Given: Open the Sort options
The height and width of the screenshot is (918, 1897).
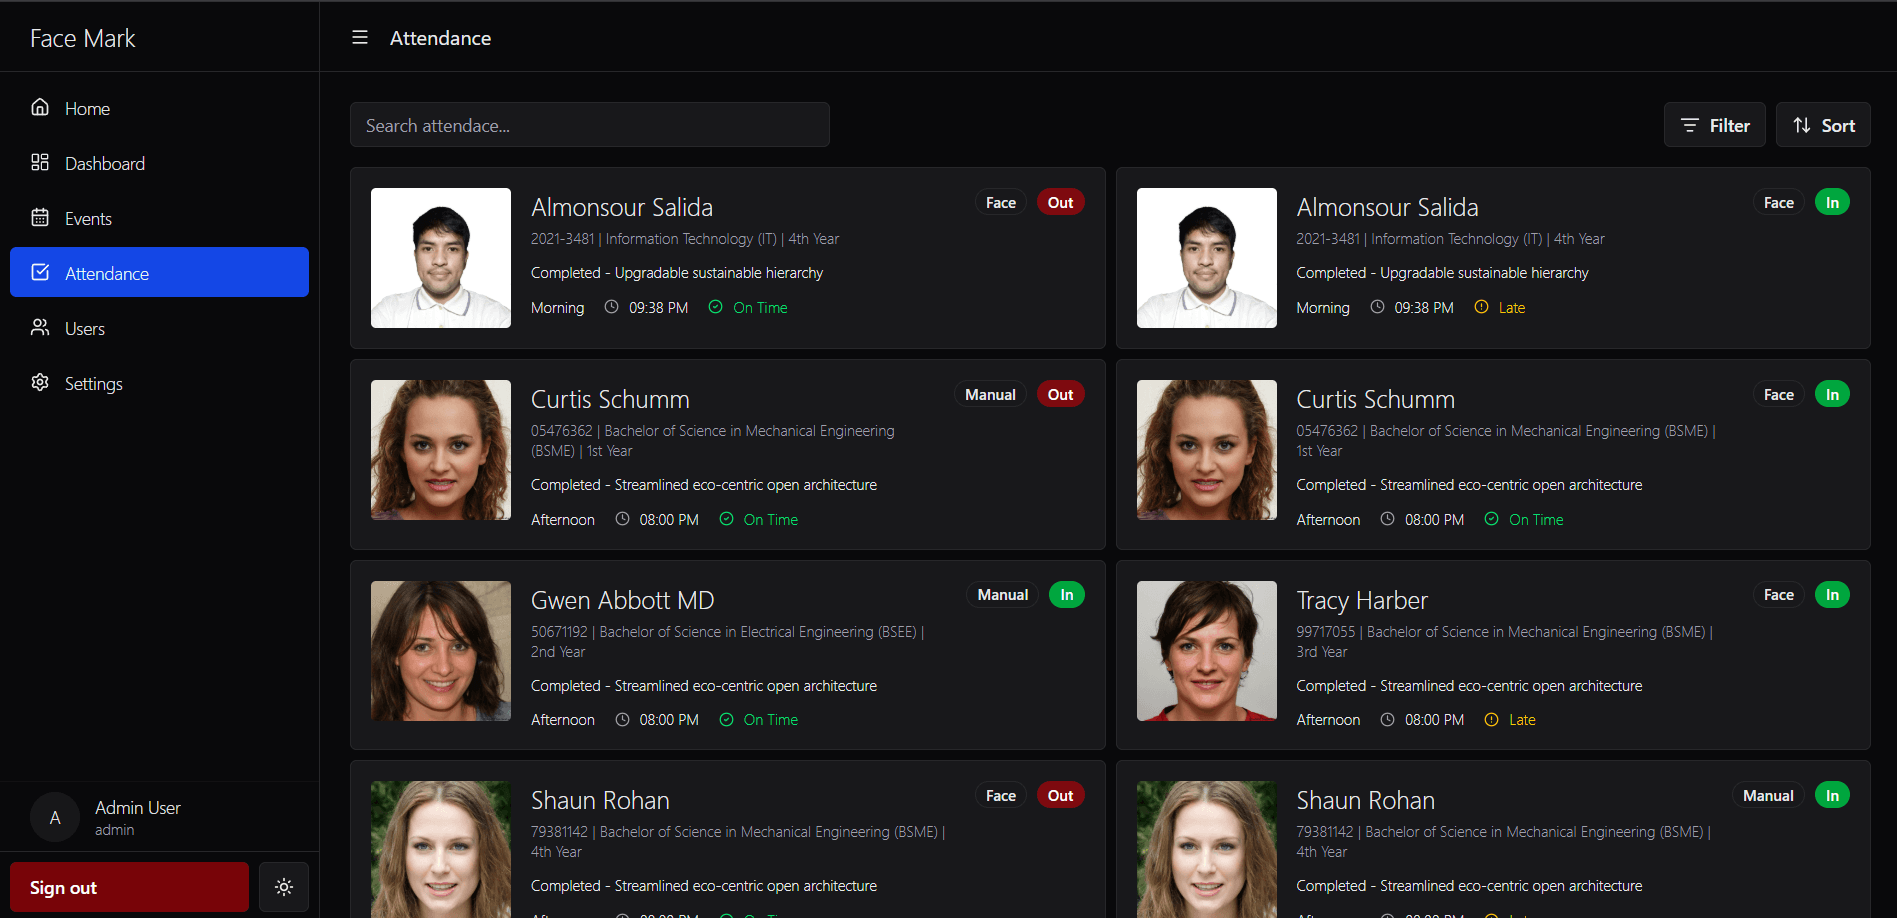Looking at the screenshot, I should point(1823,125).
